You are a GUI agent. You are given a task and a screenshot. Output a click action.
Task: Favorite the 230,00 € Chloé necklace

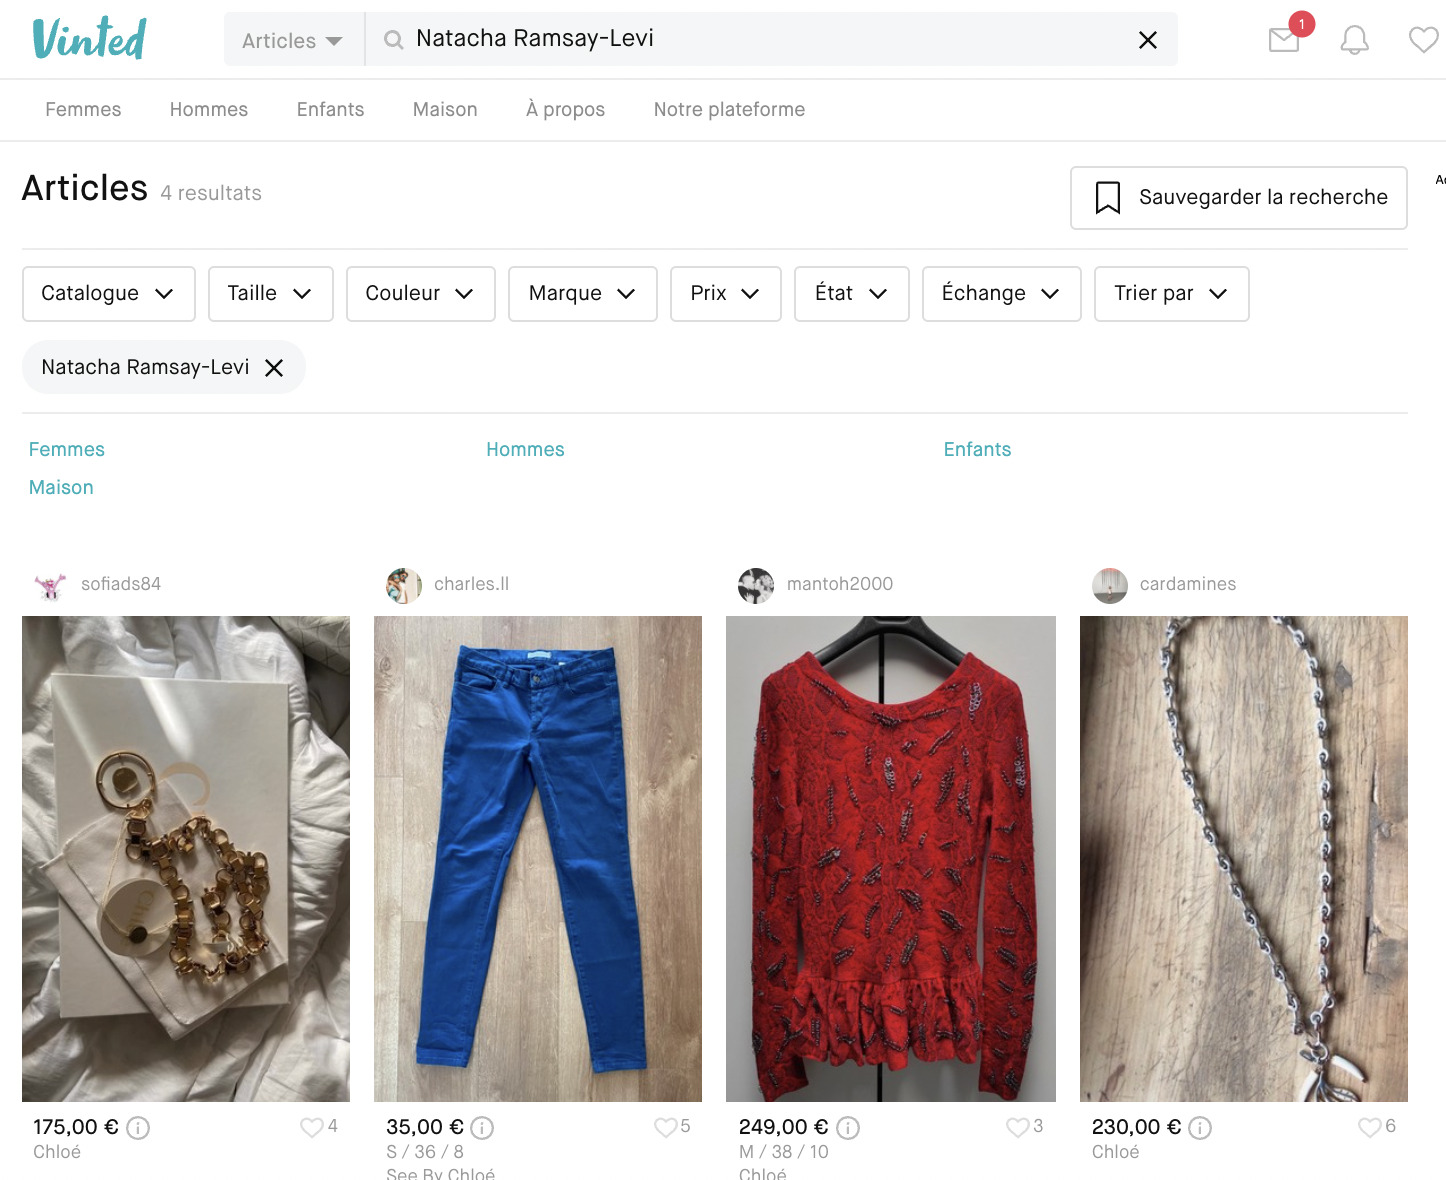point(1369,1127)
